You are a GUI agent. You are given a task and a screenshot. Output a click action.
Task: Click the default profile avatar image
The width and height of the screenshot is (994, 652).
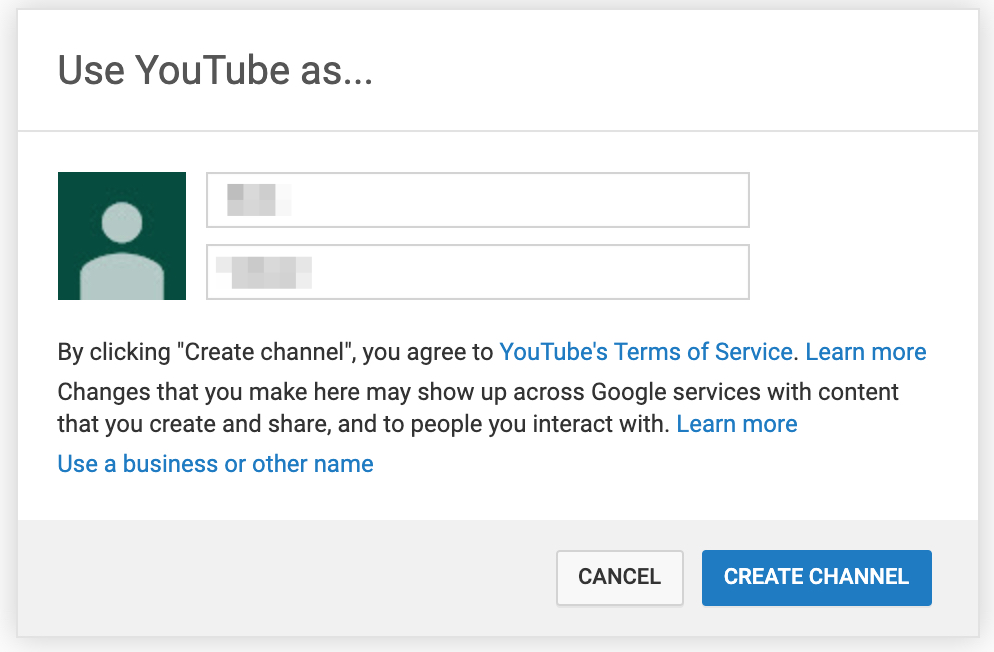pos(122,236)
